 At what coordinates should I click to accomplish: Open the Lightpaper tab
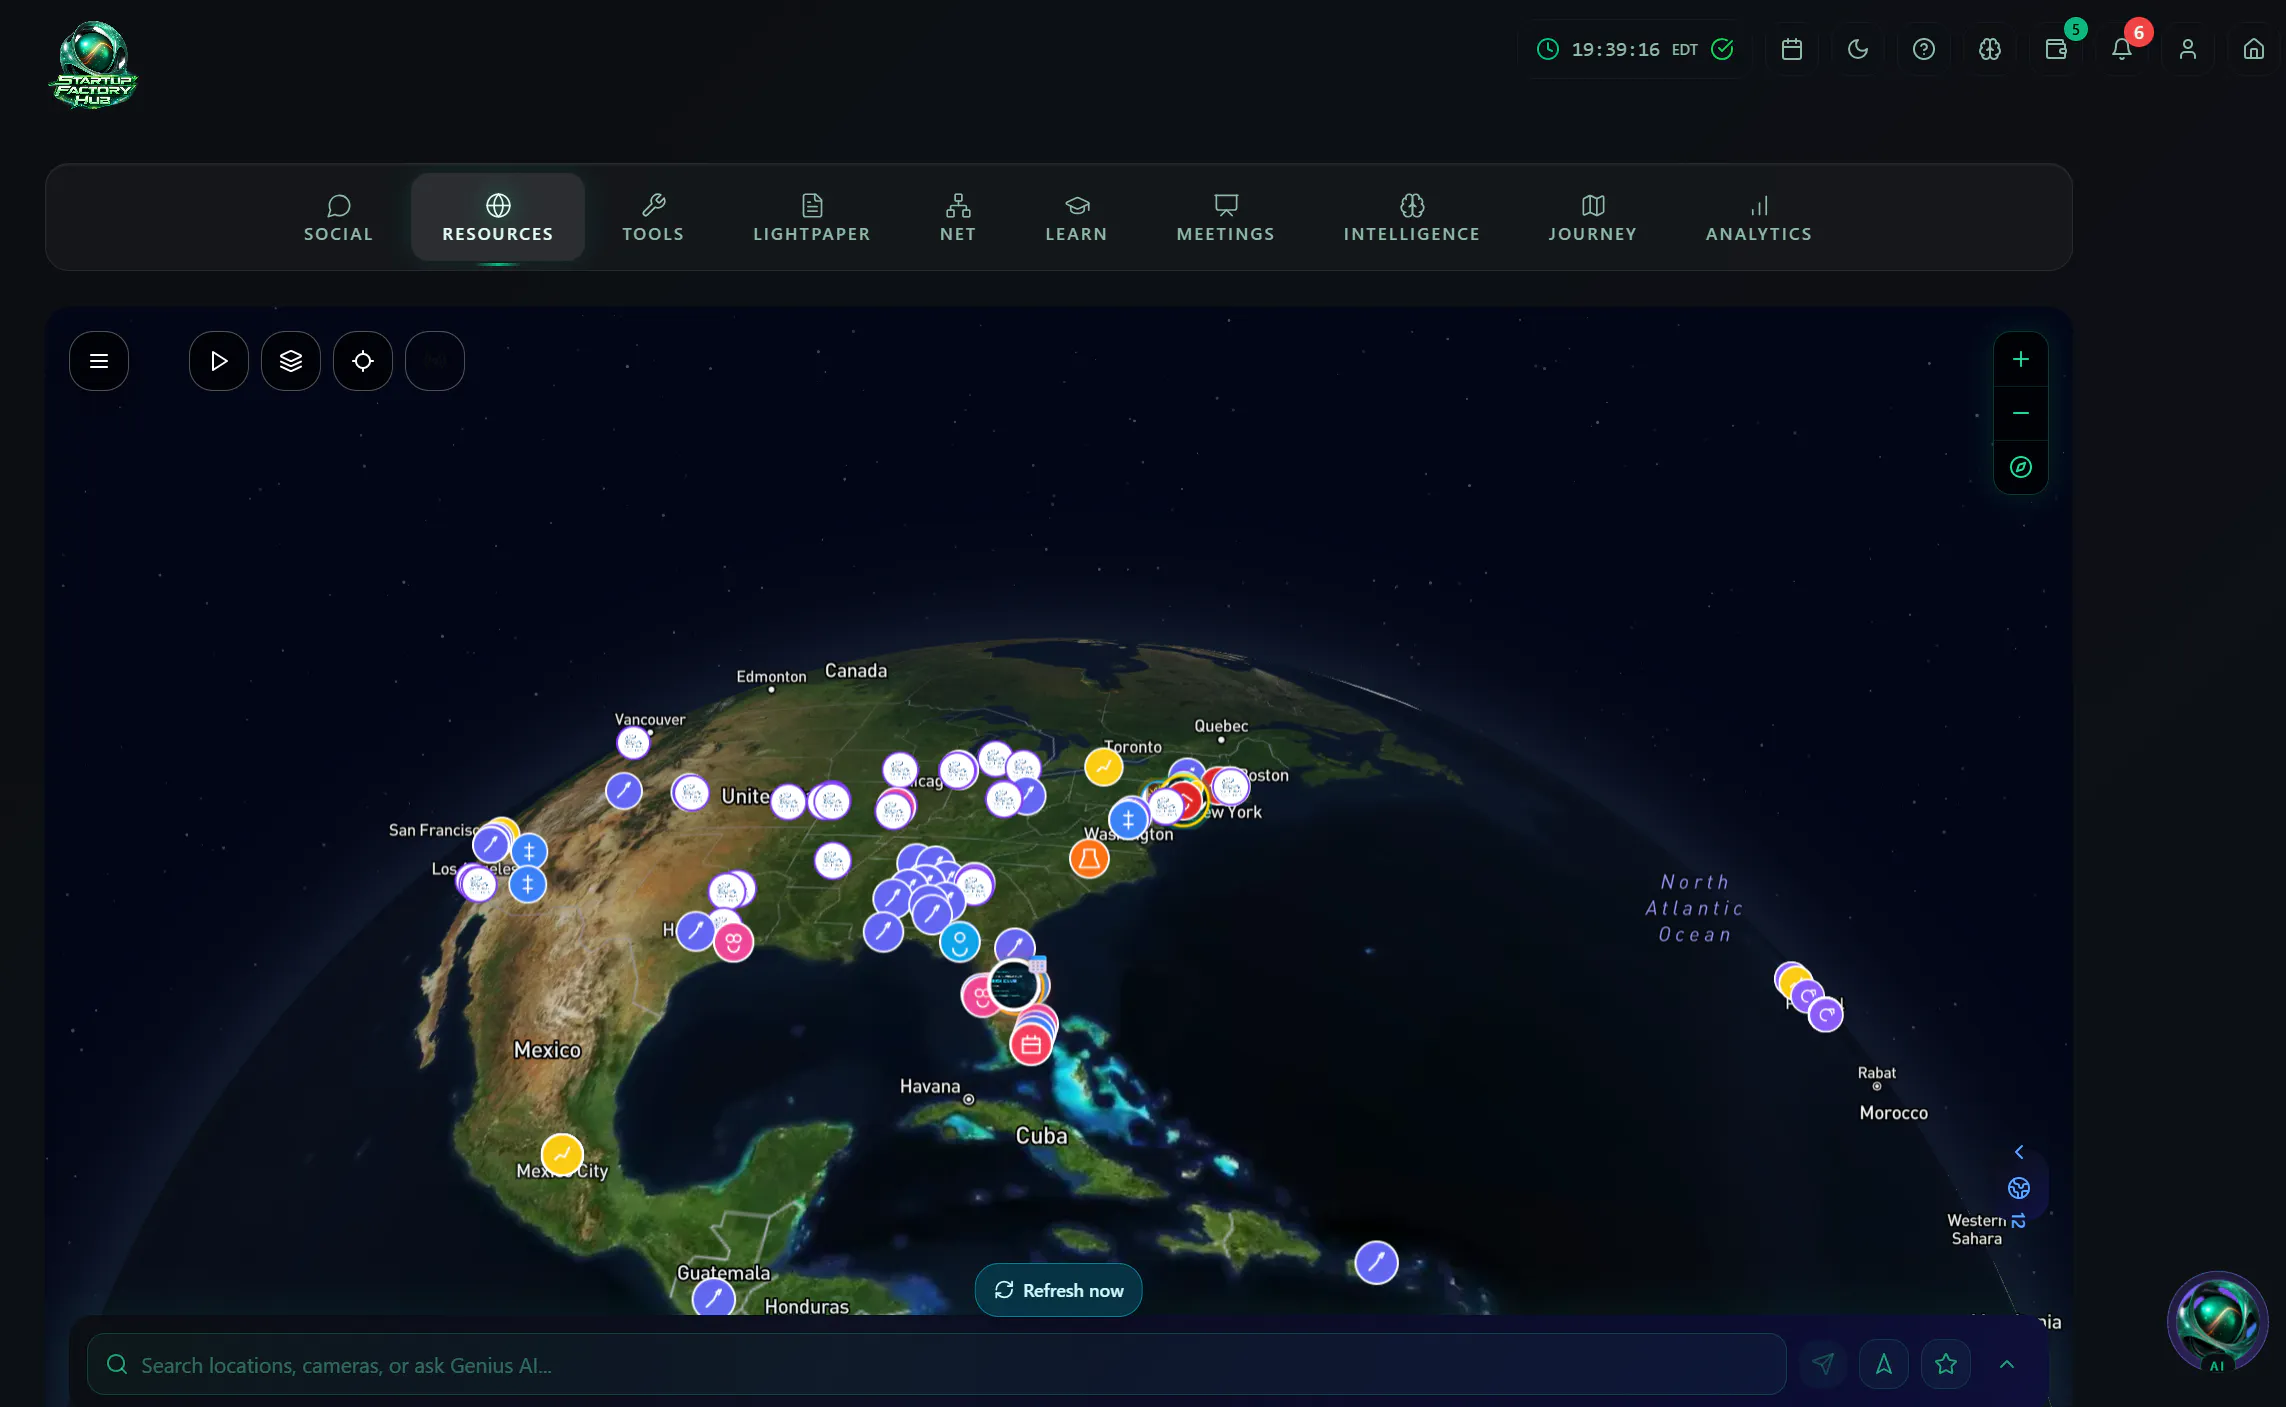point(811,218)
